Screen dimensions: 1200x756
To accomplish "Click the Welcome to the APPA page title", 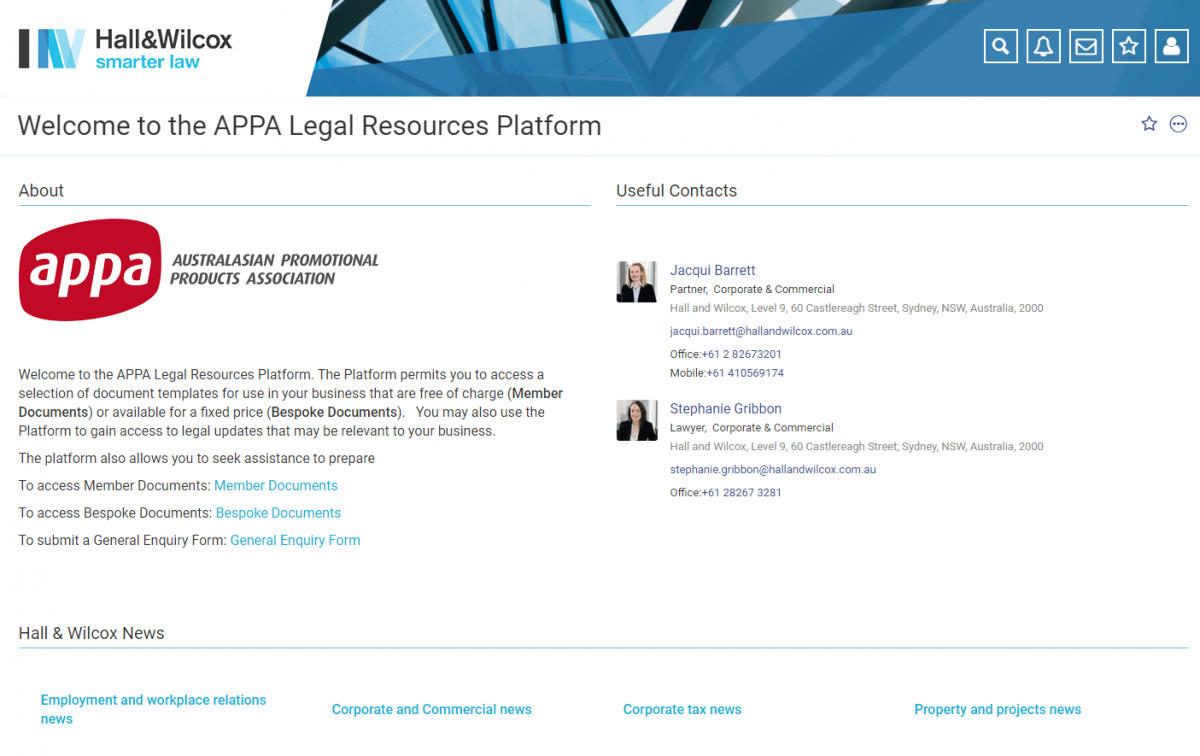I will click(x=310, y=126).
